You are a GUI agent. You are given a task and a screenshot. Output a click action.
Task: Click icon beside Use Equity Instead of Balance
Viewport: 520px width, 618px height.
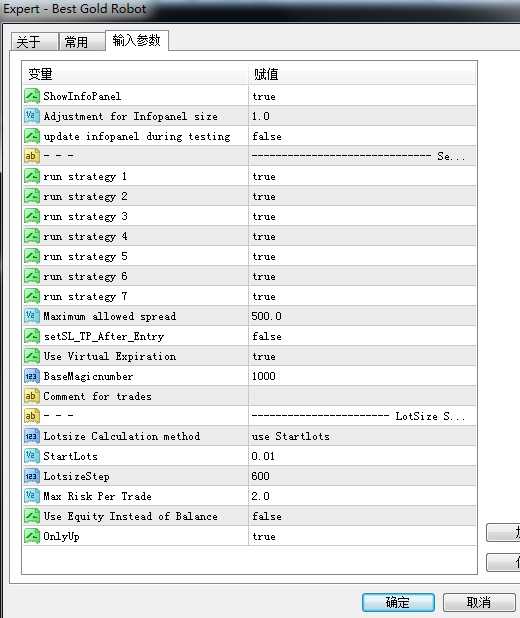32,516
